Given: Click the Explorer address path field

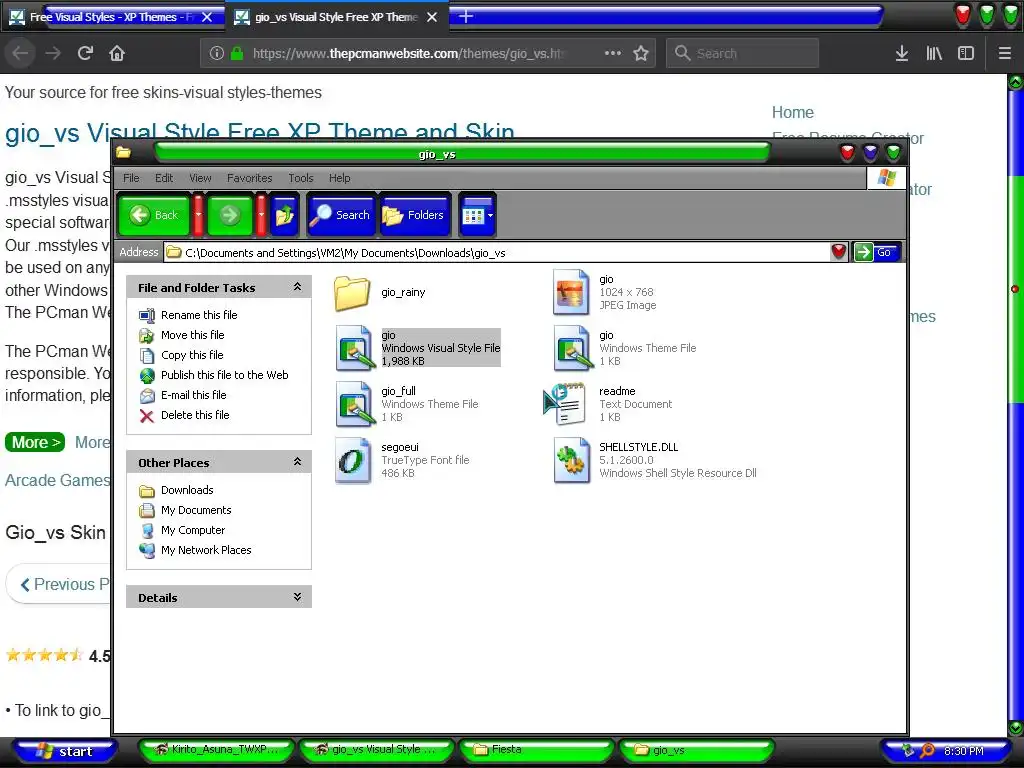Looking at the screenshot, I should click(x=496, y=253).
